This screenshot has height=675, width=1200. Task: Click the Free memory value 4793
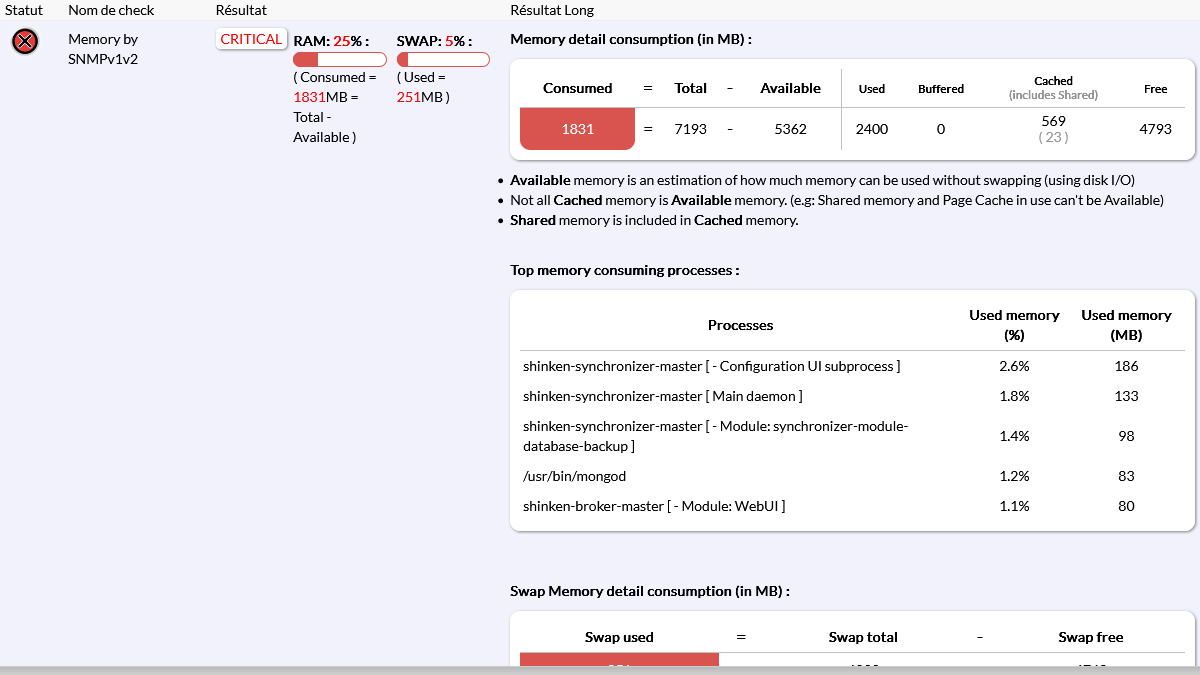tap(1155, 129)
